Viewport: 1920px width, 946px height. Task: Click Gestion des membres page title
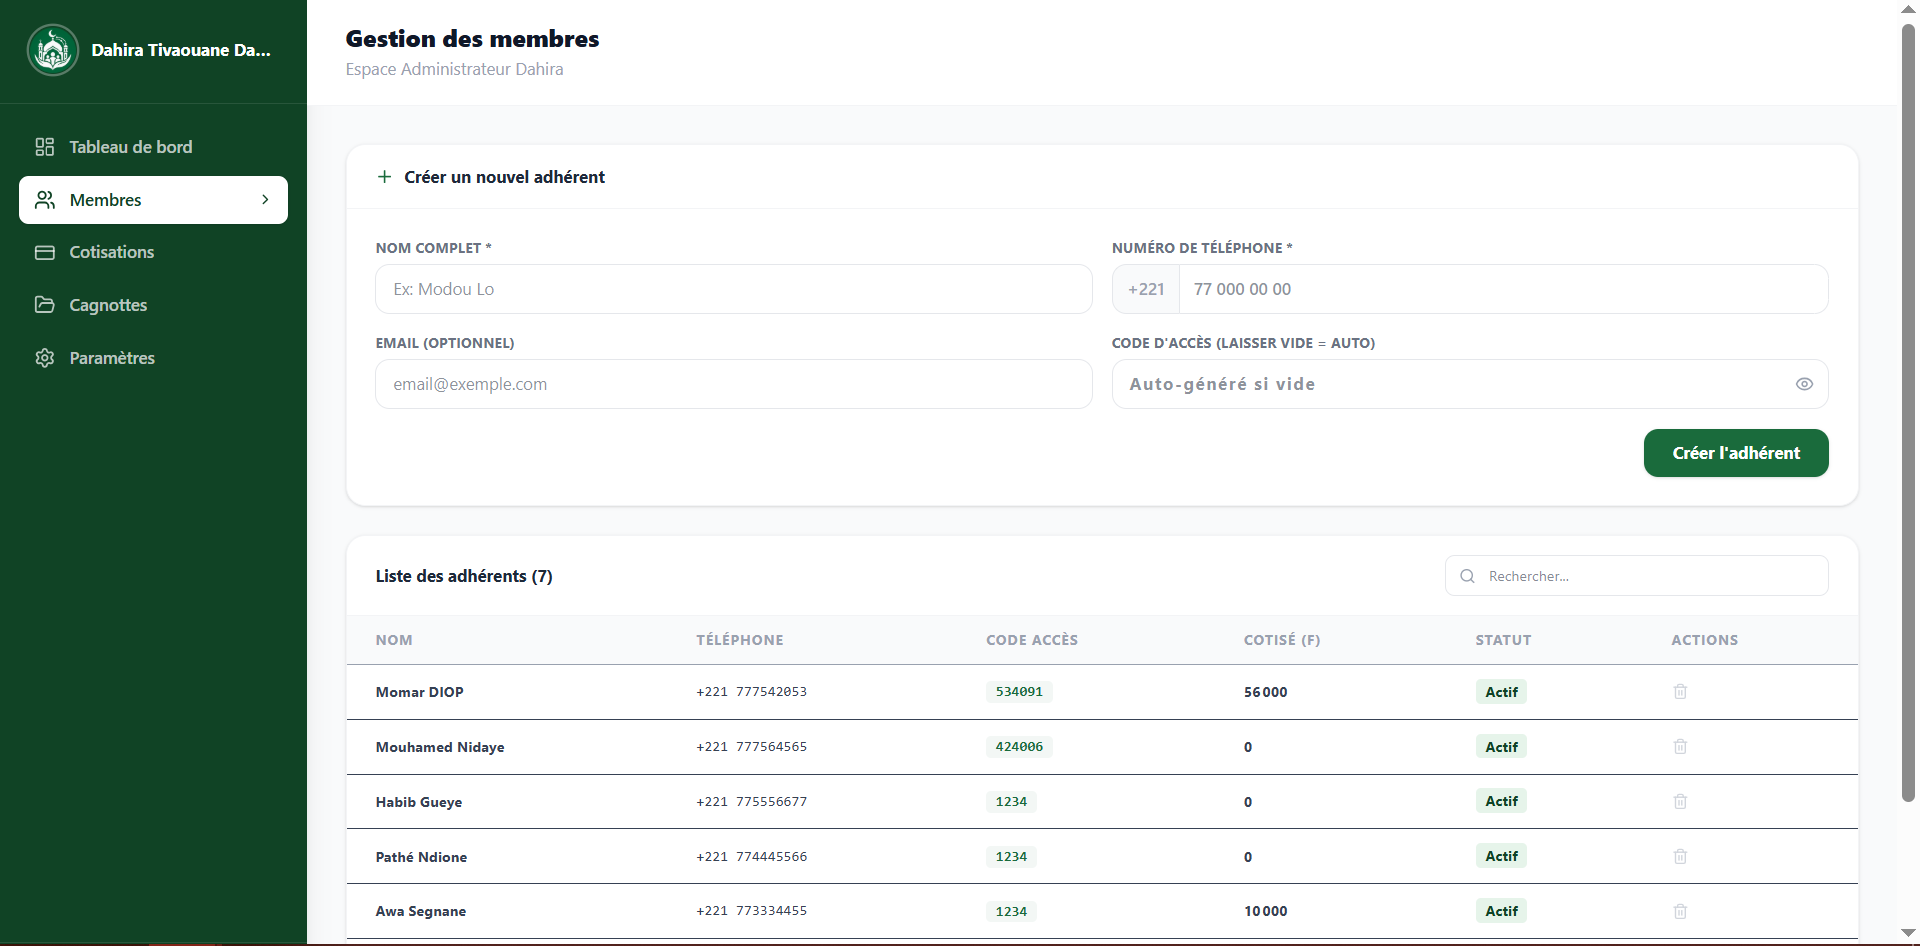click(x=472, y=39)
